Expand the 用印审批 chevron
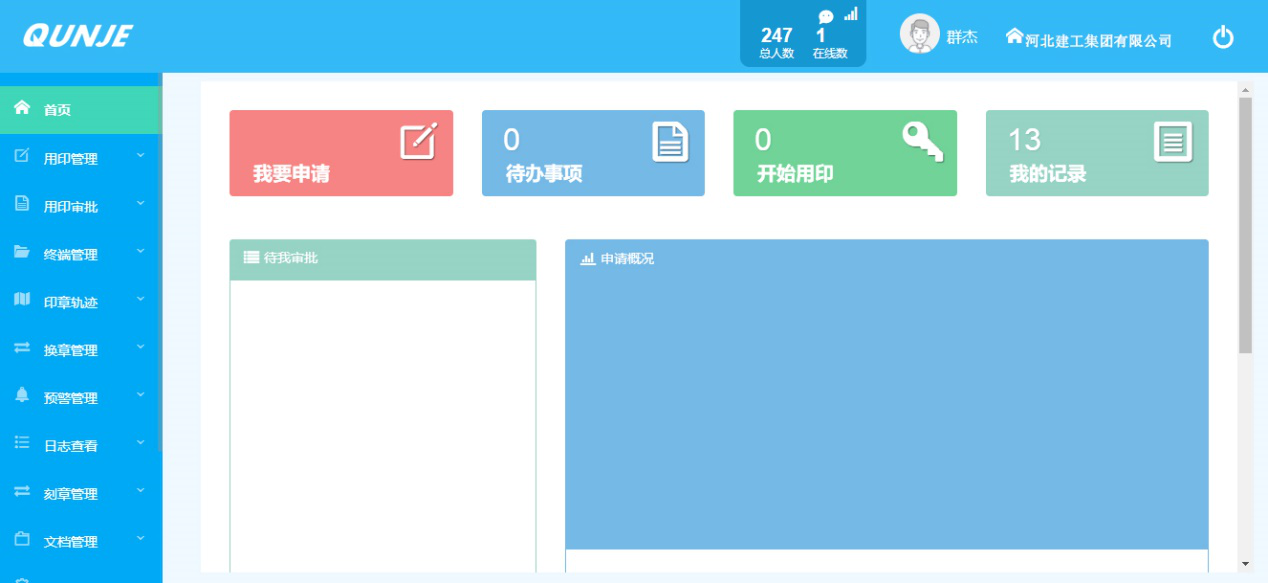The image size is (1268, 583). coord(140,203)
